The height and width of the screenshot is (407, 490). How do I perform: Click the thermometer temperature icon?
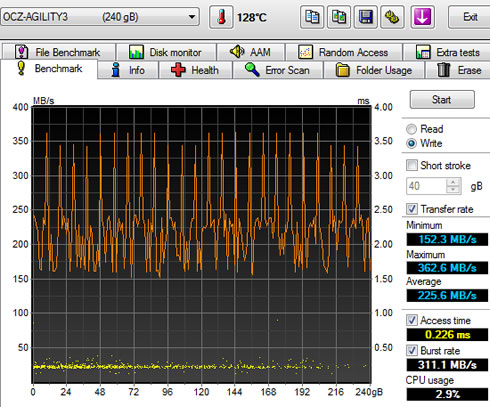pyautogui.click(x=221, y=17)
